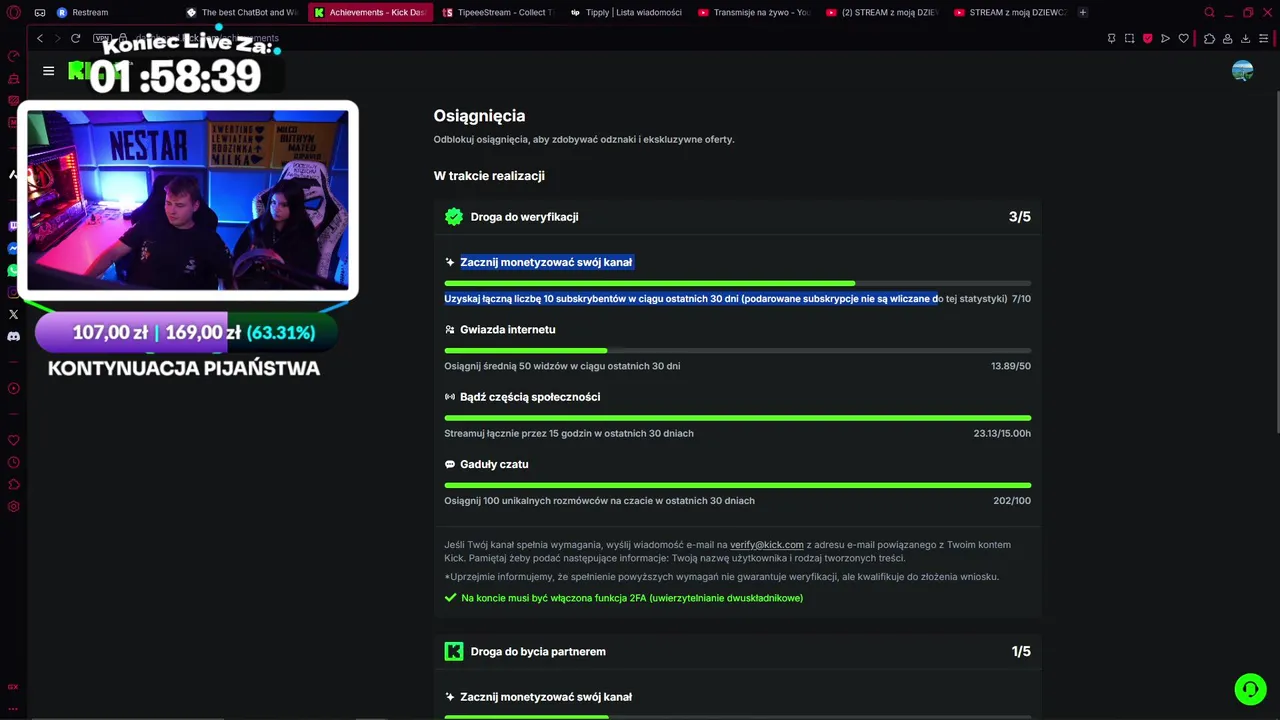The height and width of the screenshot is (720, 1280).
Task: Open WhatsApp from the browser sidebar
Action: [14, 271]
